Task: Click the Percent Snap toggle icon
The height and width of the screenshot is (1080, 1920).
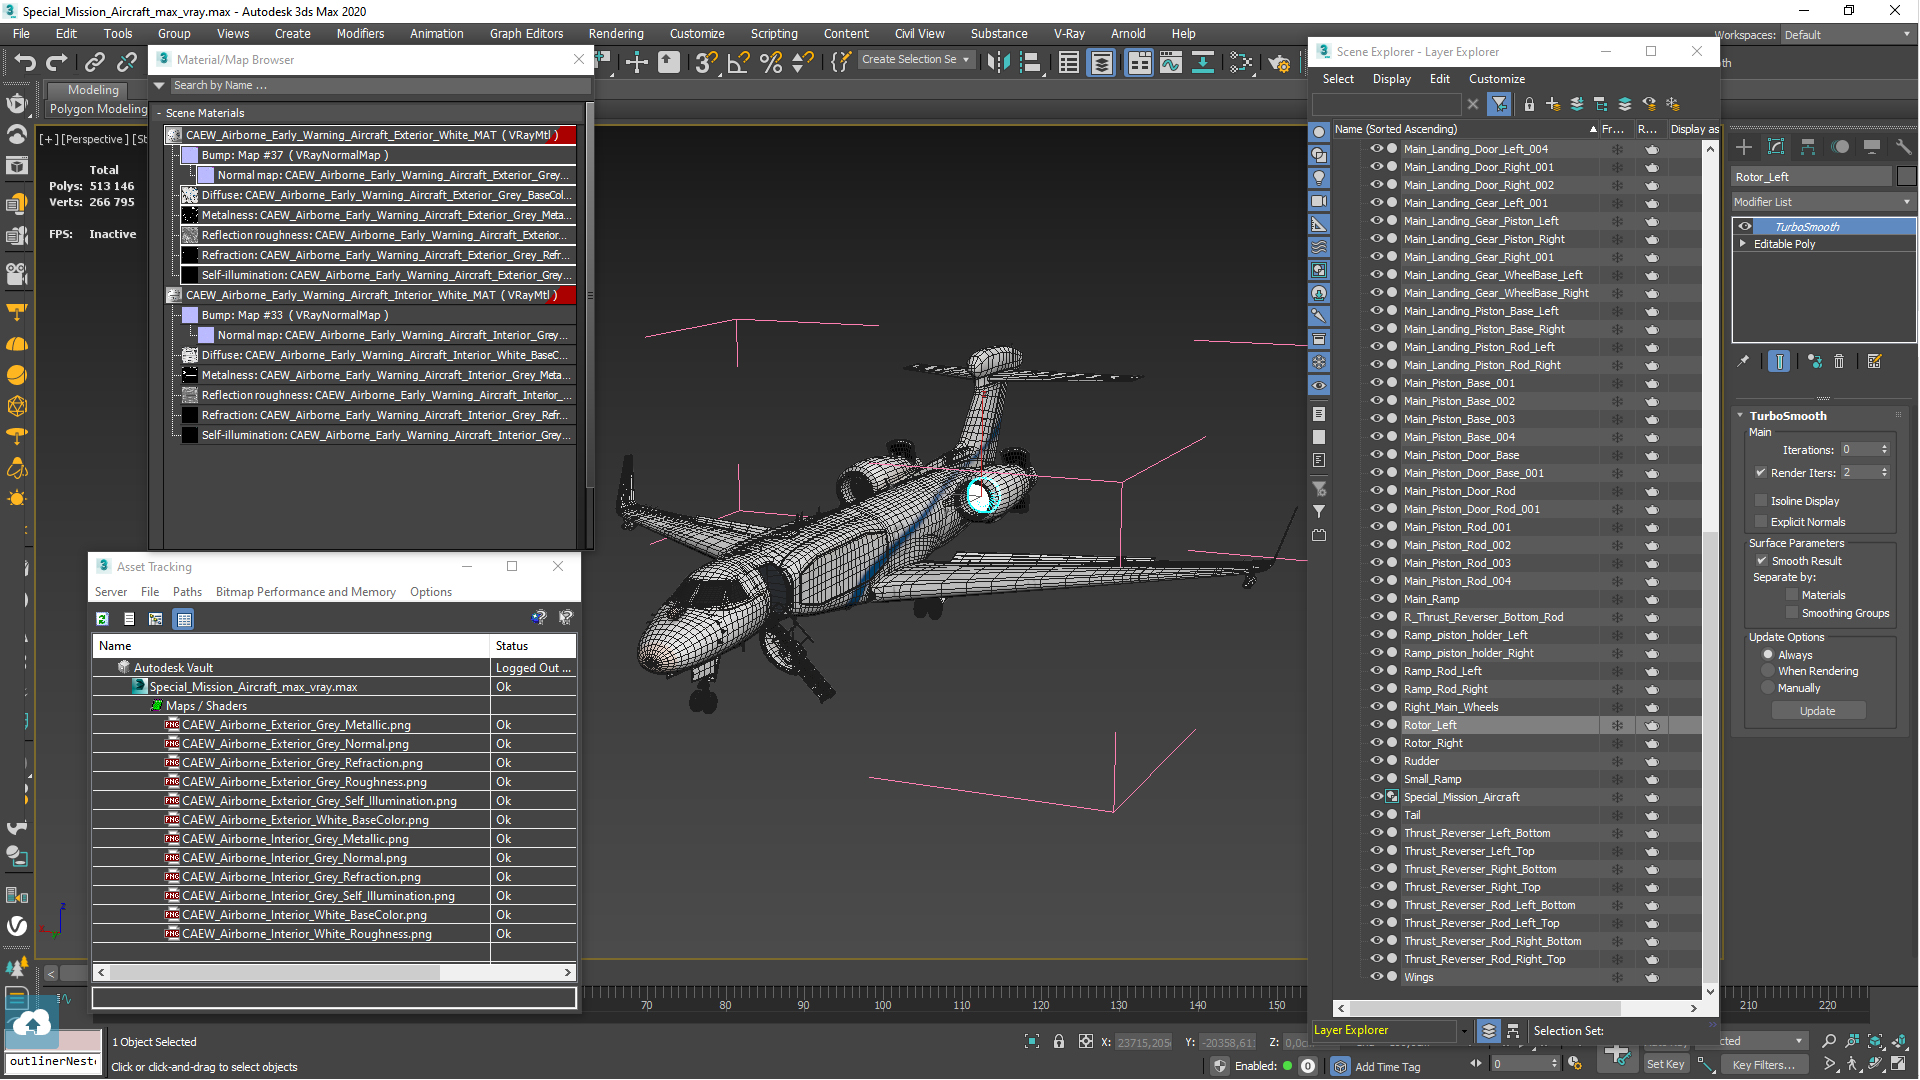Action: click(770, 63)
